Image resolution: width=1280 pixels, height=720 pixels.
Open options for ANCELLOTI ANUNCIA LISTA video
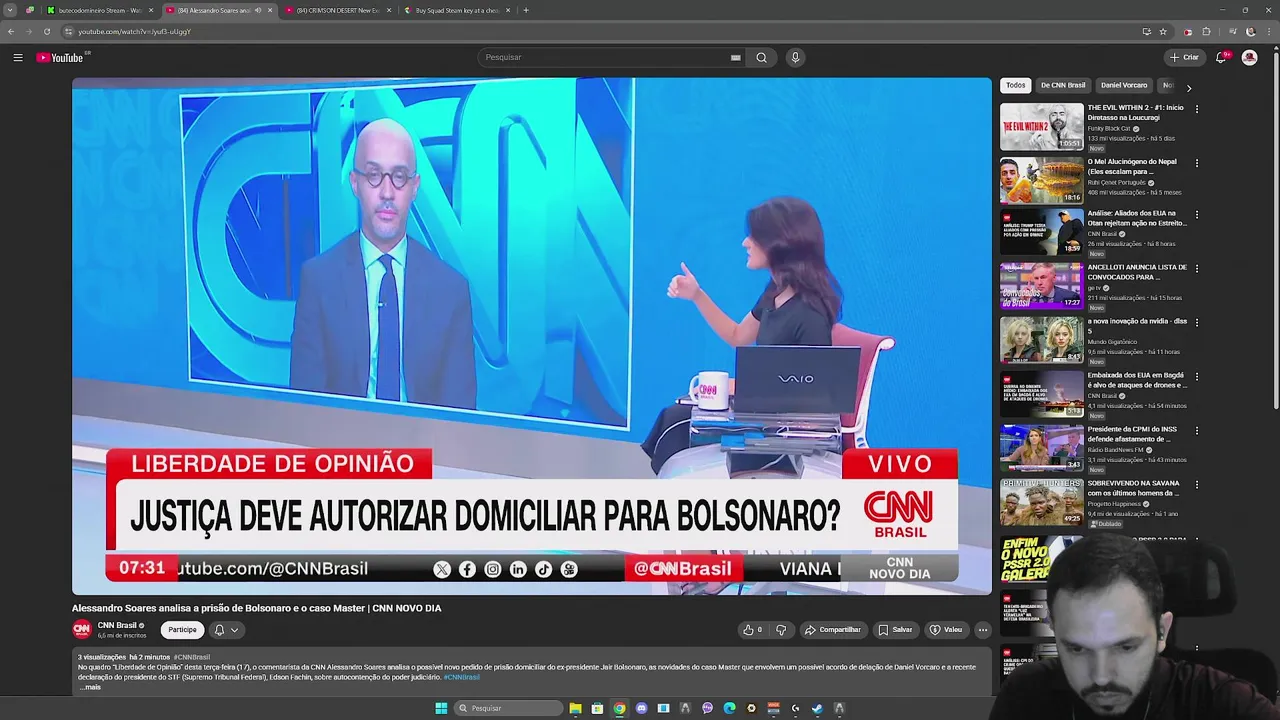pyautogui.click(x=1197, y=268)
